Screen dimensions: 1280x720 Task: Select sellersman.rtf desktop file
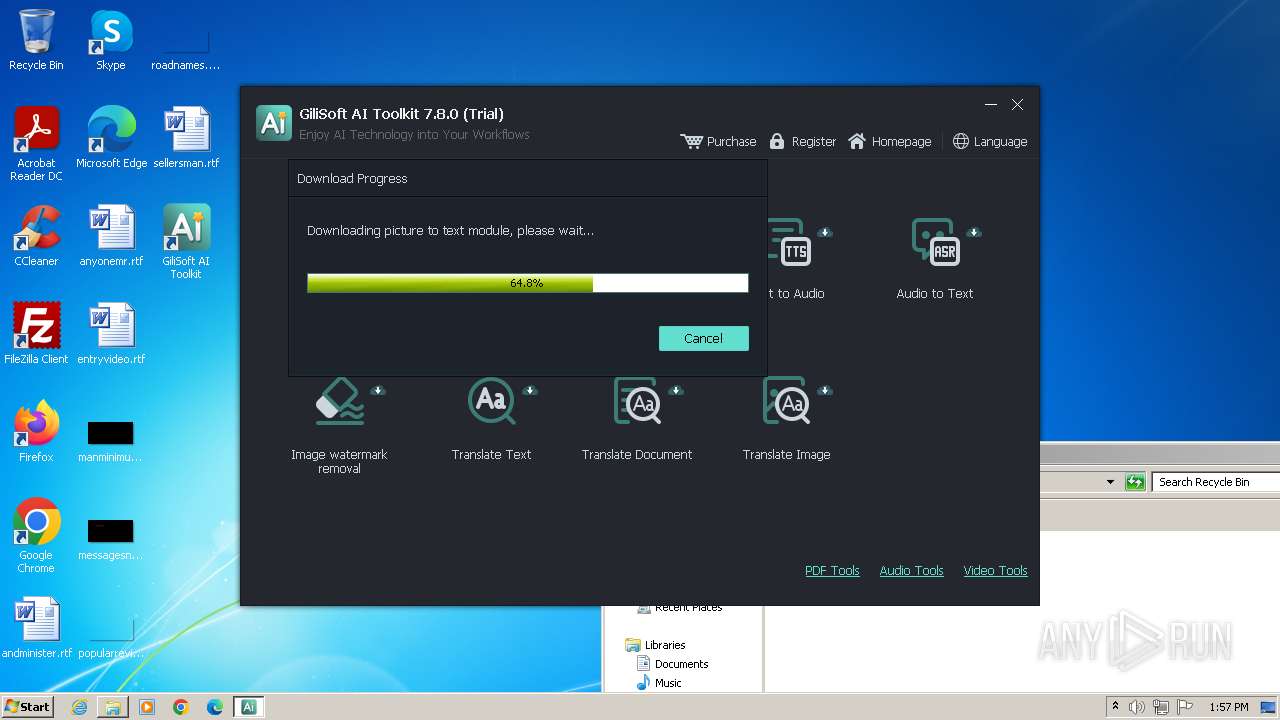(186, 138)
